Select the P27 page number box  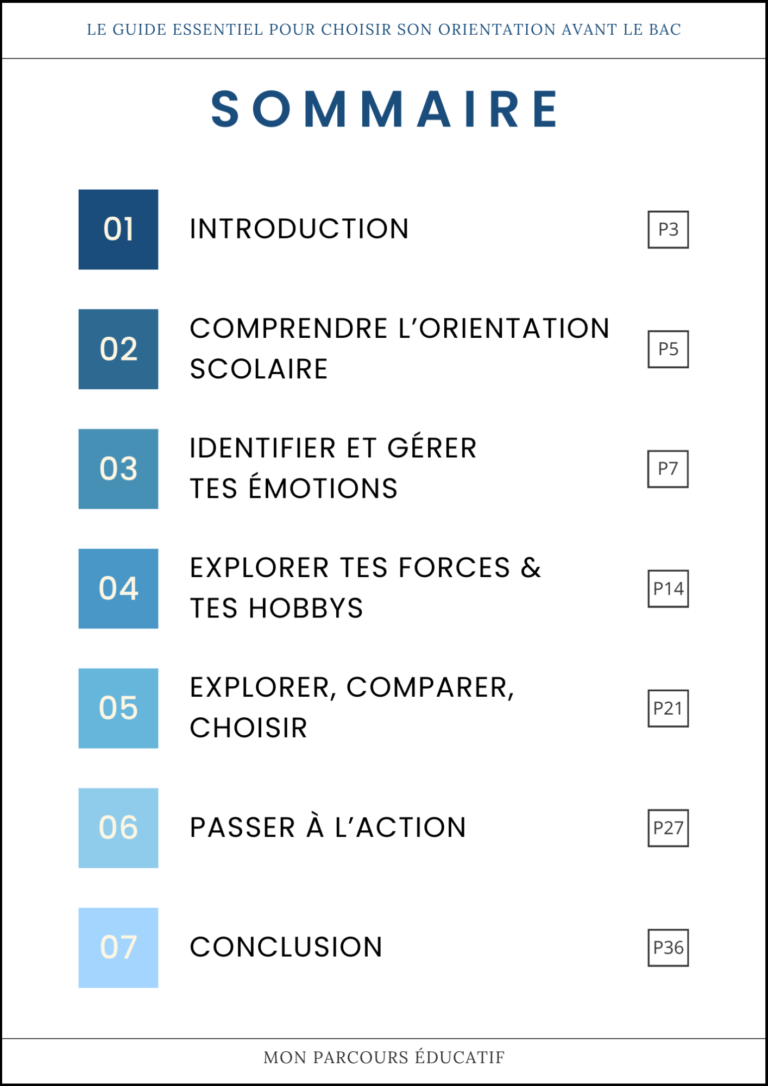click(668, 828)
